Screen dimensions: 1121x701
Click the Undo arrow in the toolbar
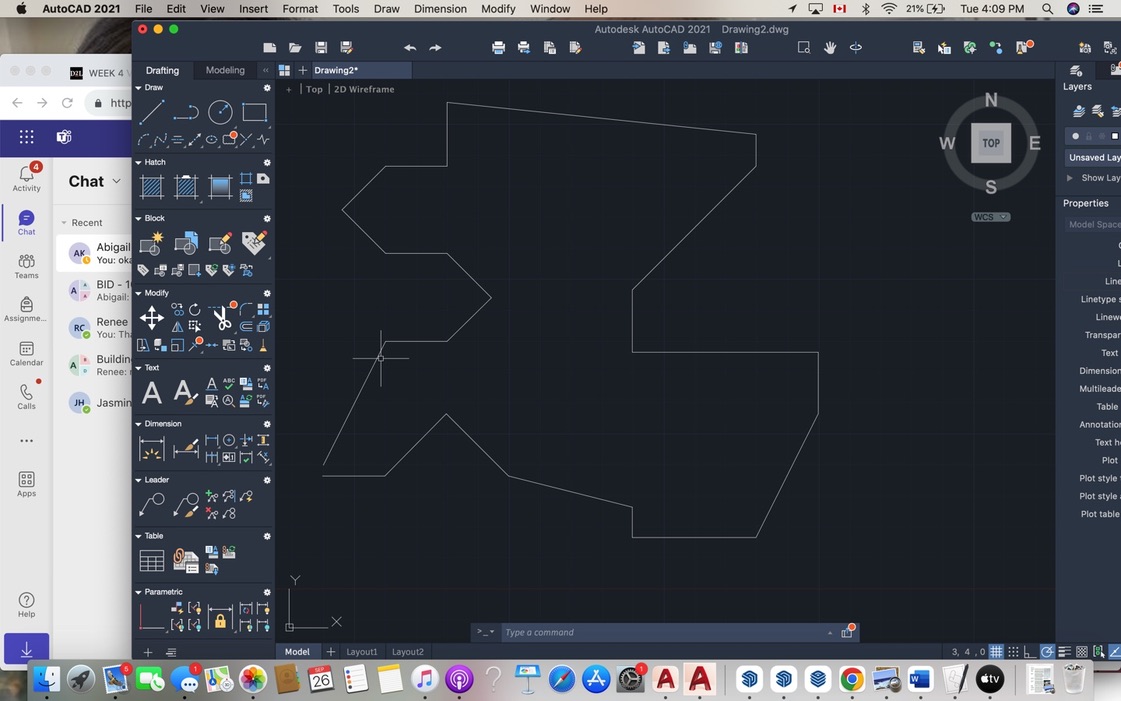tap(409, 47)
